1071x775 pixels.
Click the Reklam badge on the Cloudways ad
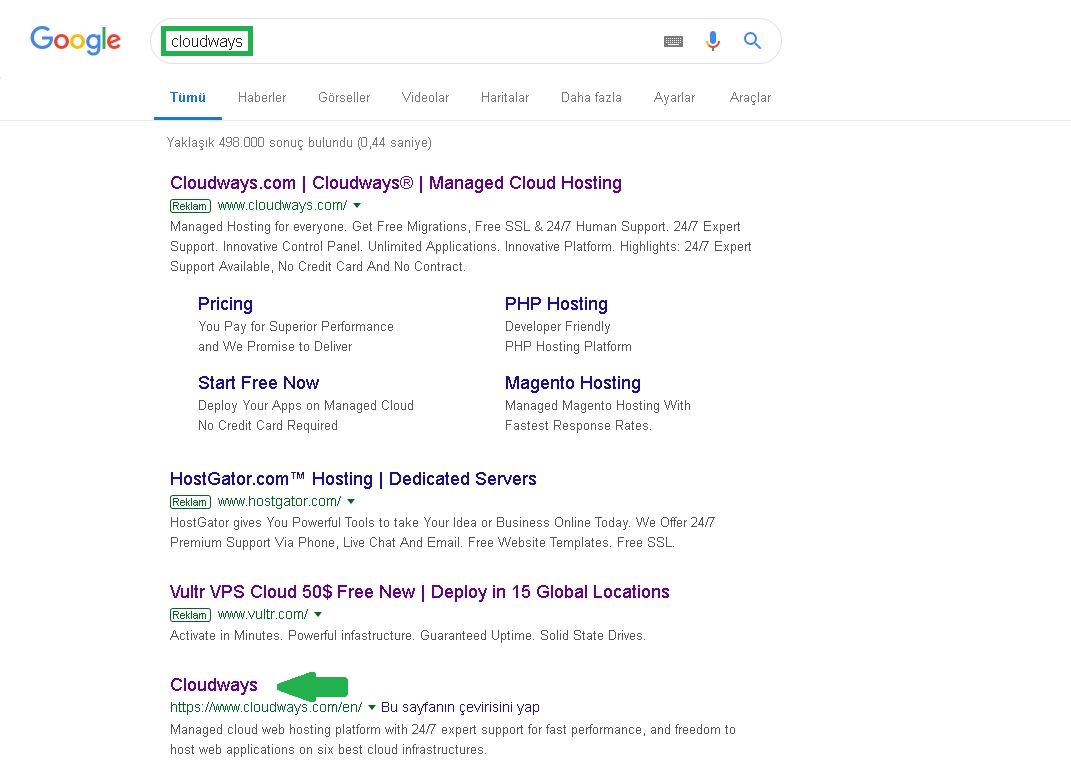pyautogui.click(x=190, y=206)
